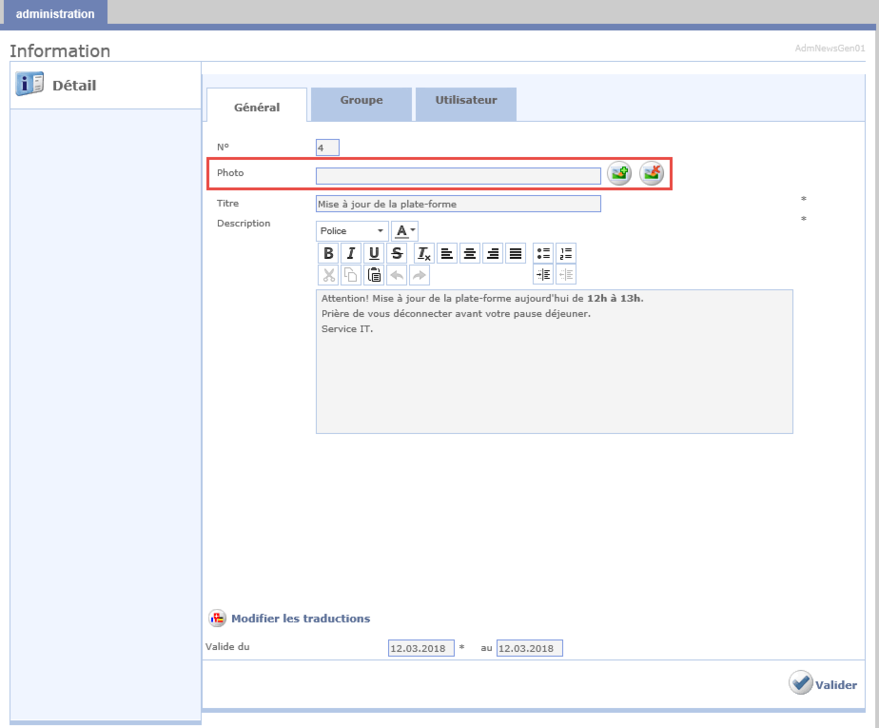Center align the description text
Image resolution: width=879 pixels, height=728 pixels.
point(470,254)
